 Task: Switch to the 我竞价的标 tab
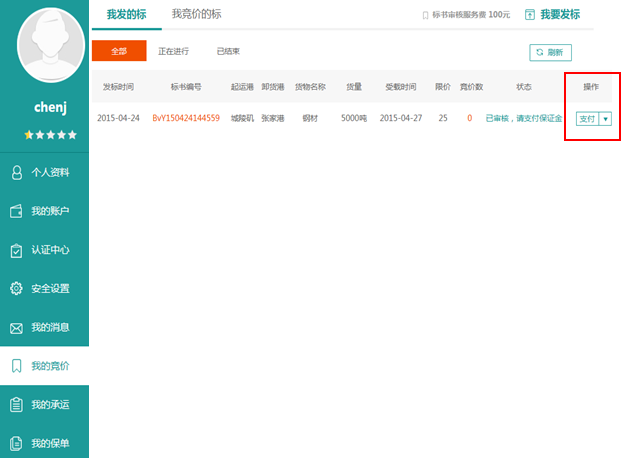click(x=196, y=14)
